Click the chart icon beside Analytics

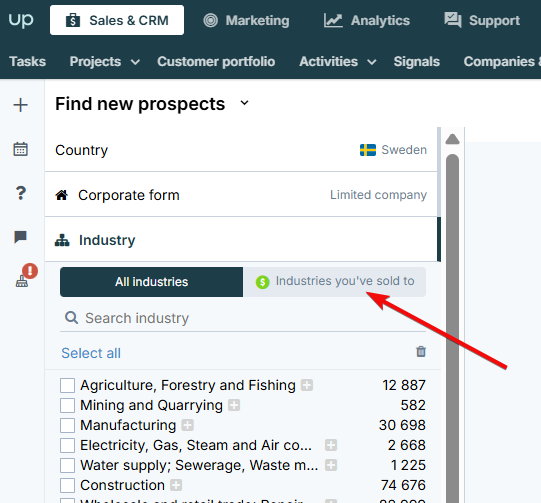[333, 20]
